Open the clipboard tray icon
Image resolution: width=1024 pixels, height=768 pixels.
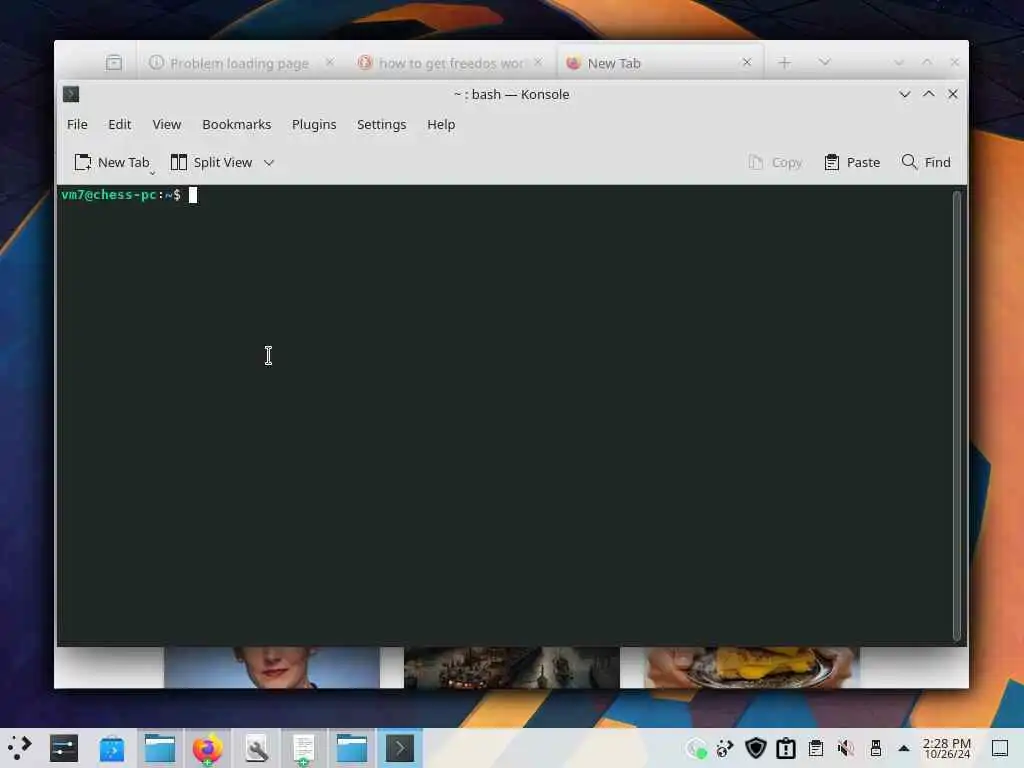coord(816,748)
